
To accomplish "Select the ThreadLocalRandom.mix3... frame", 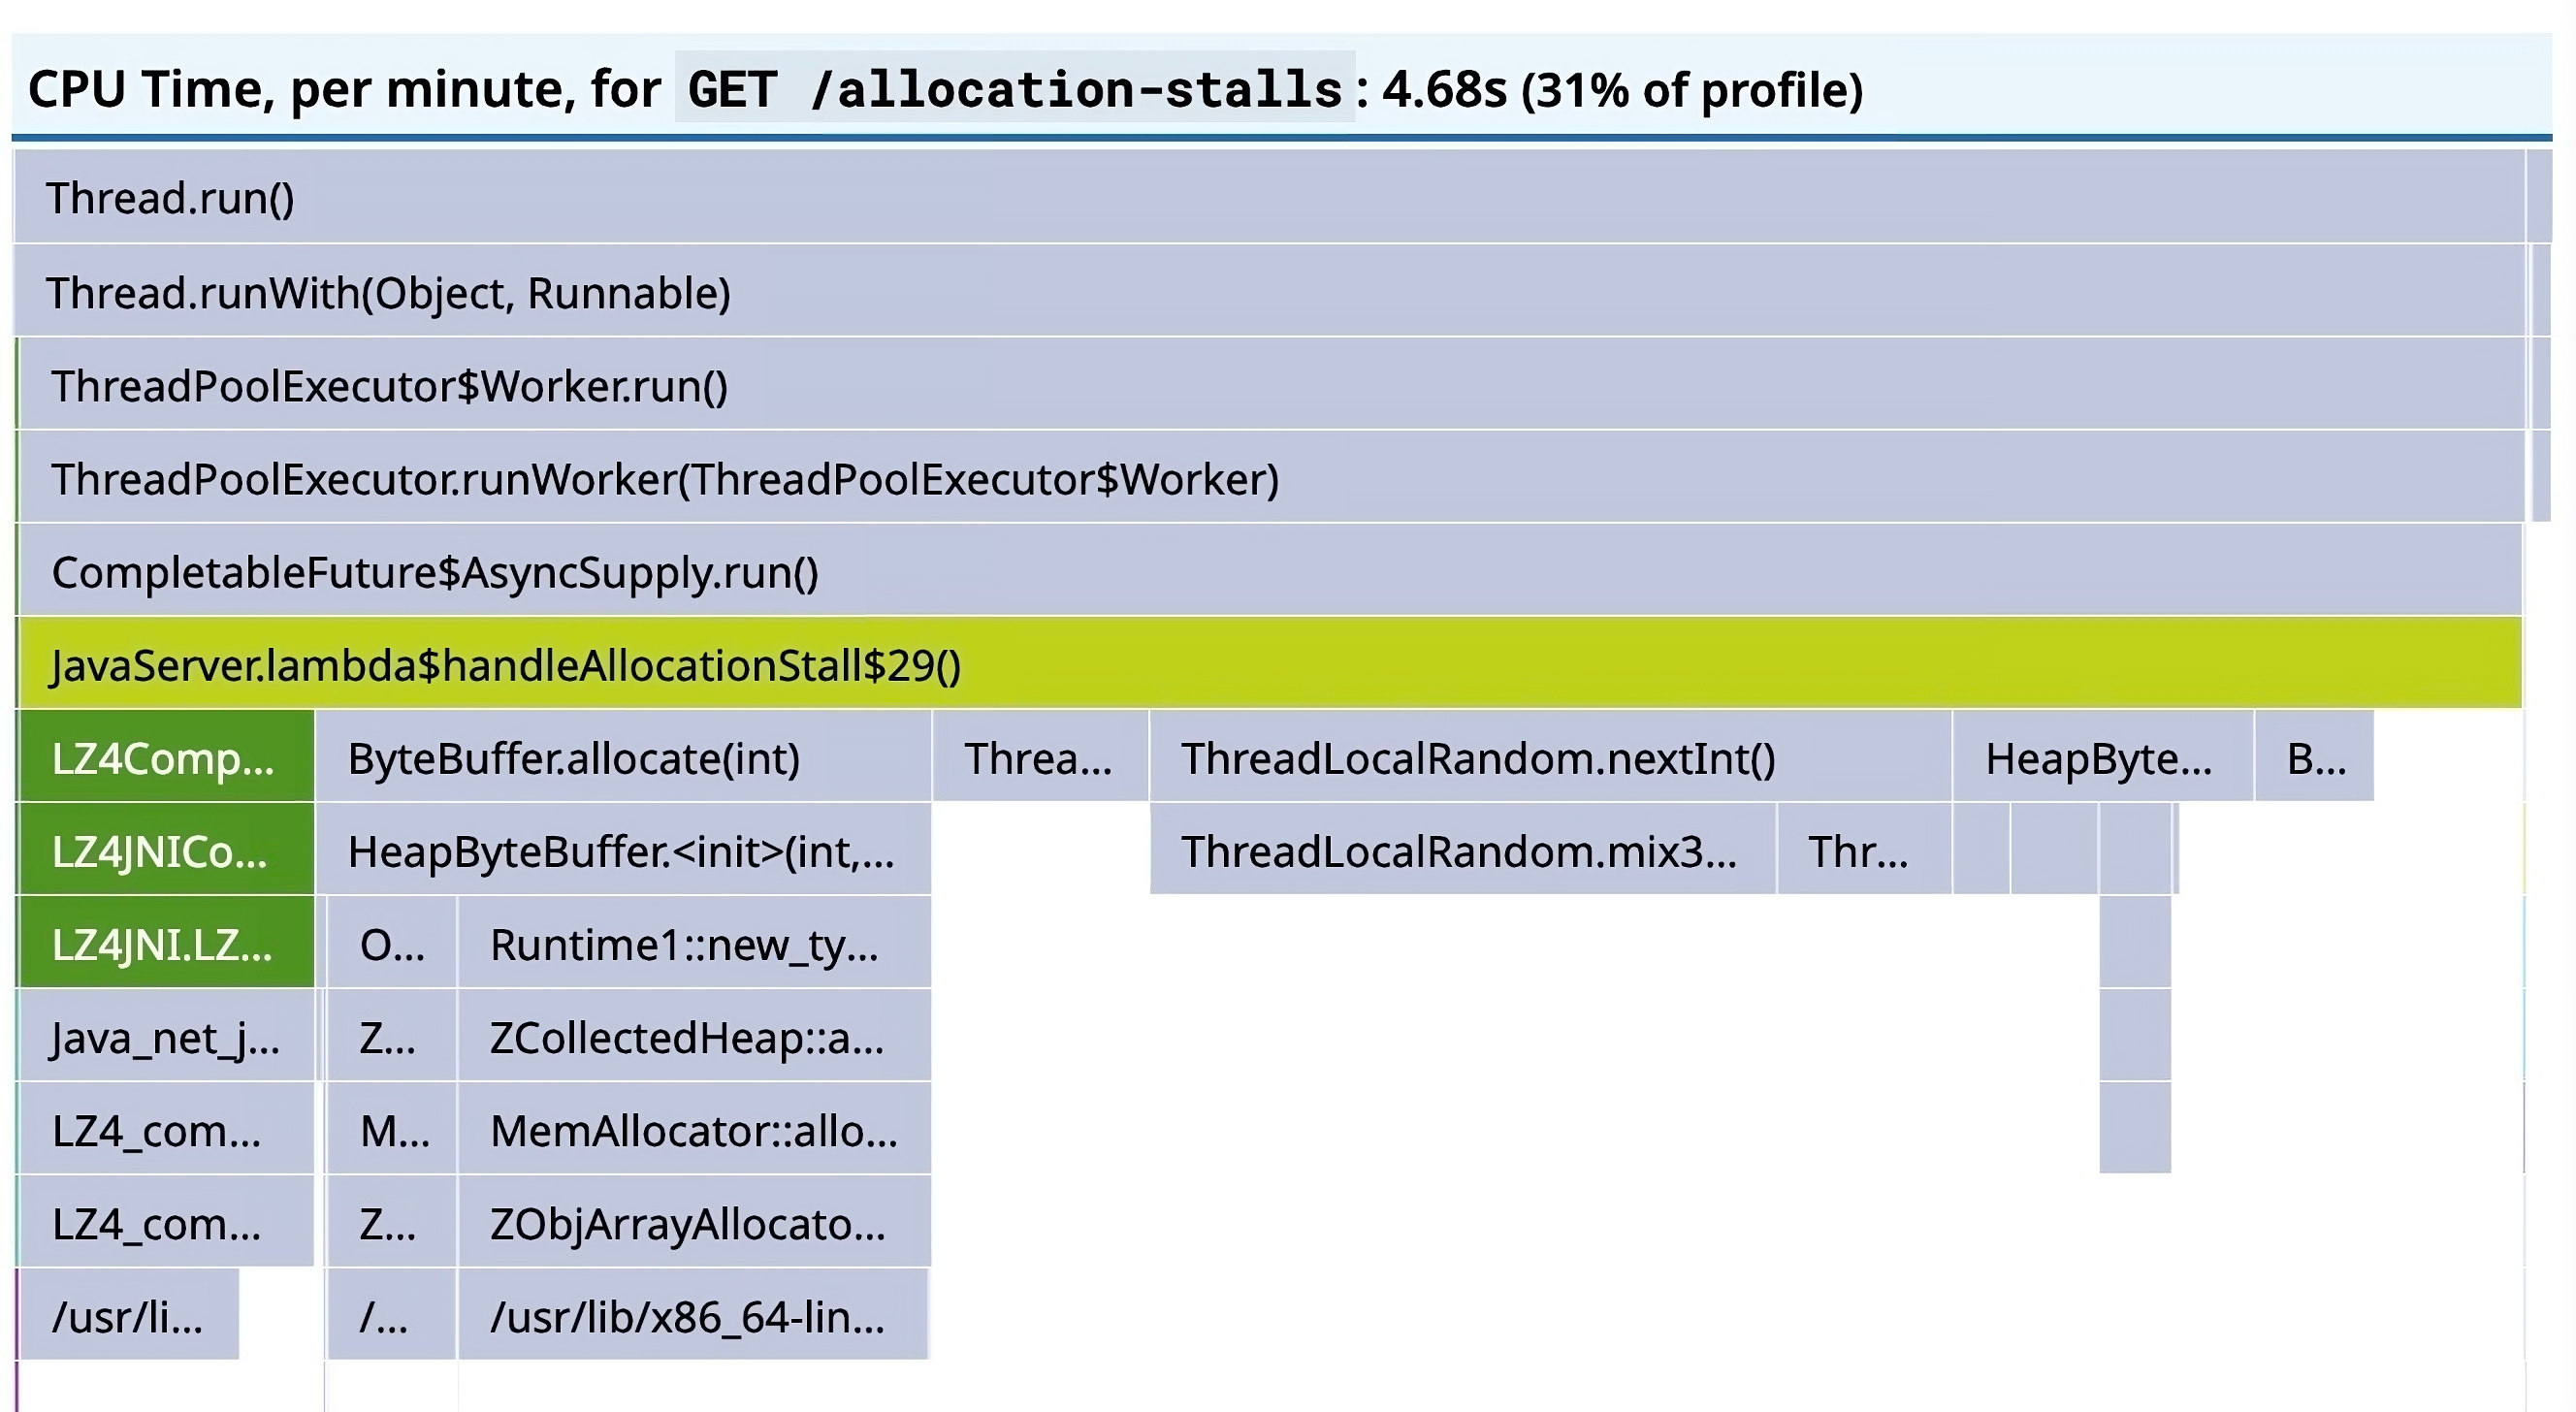I will 1460,852.
